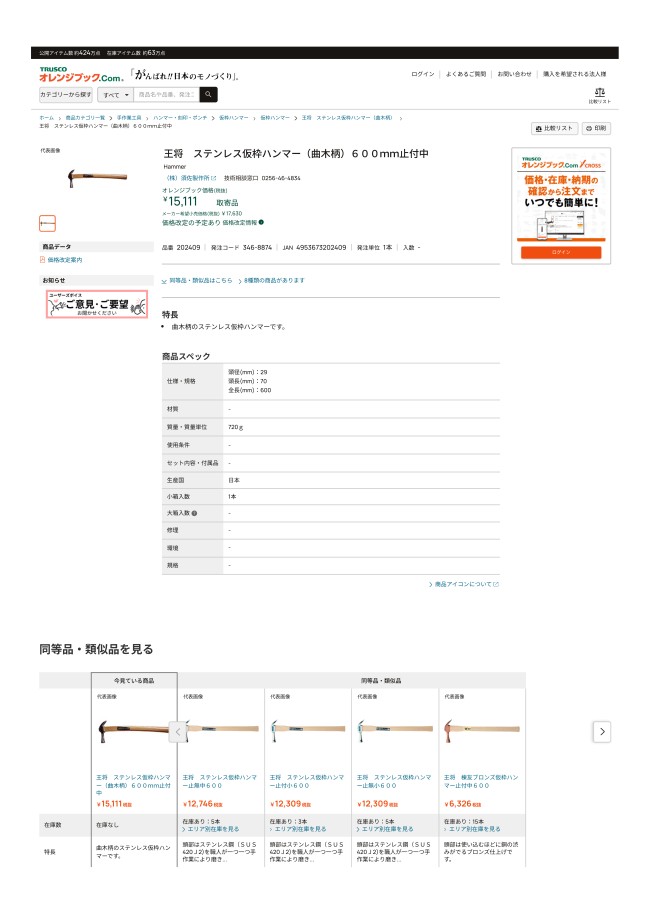Click the product search input field
This screenshot has height=919, width=650.
tap(166, 94)
